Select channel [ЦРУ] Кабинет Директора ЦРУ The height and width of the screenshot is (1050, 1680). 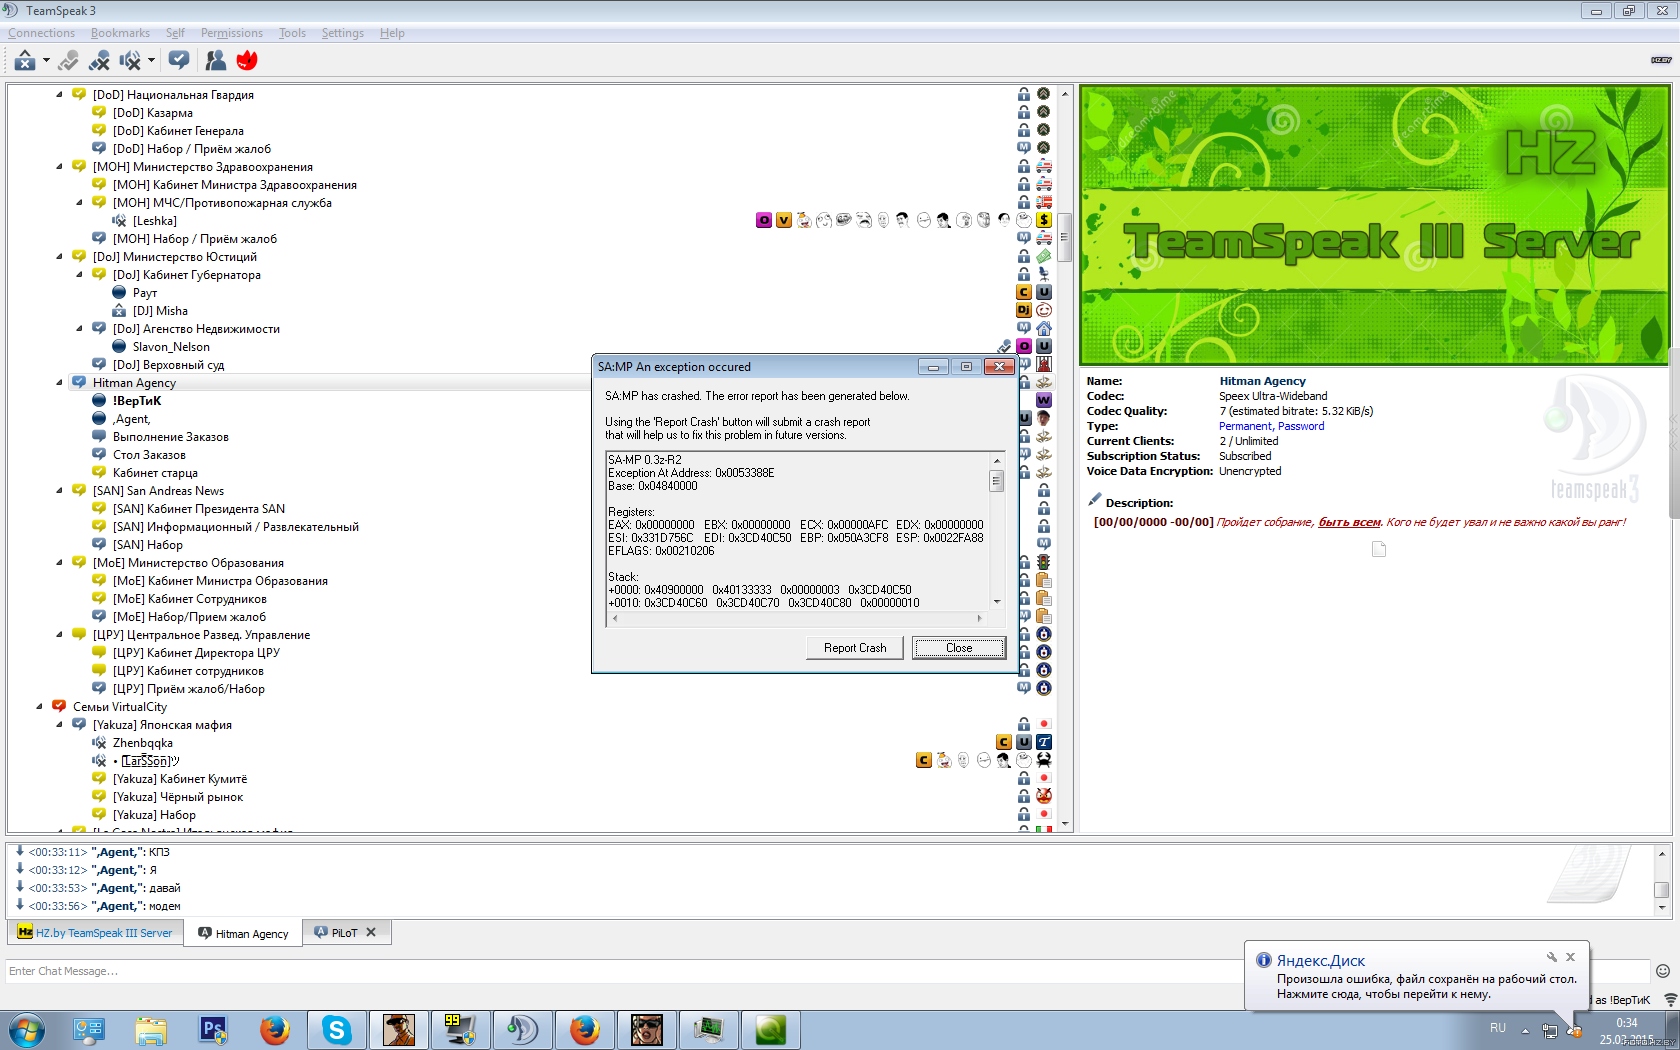click(x=196, y=653)
